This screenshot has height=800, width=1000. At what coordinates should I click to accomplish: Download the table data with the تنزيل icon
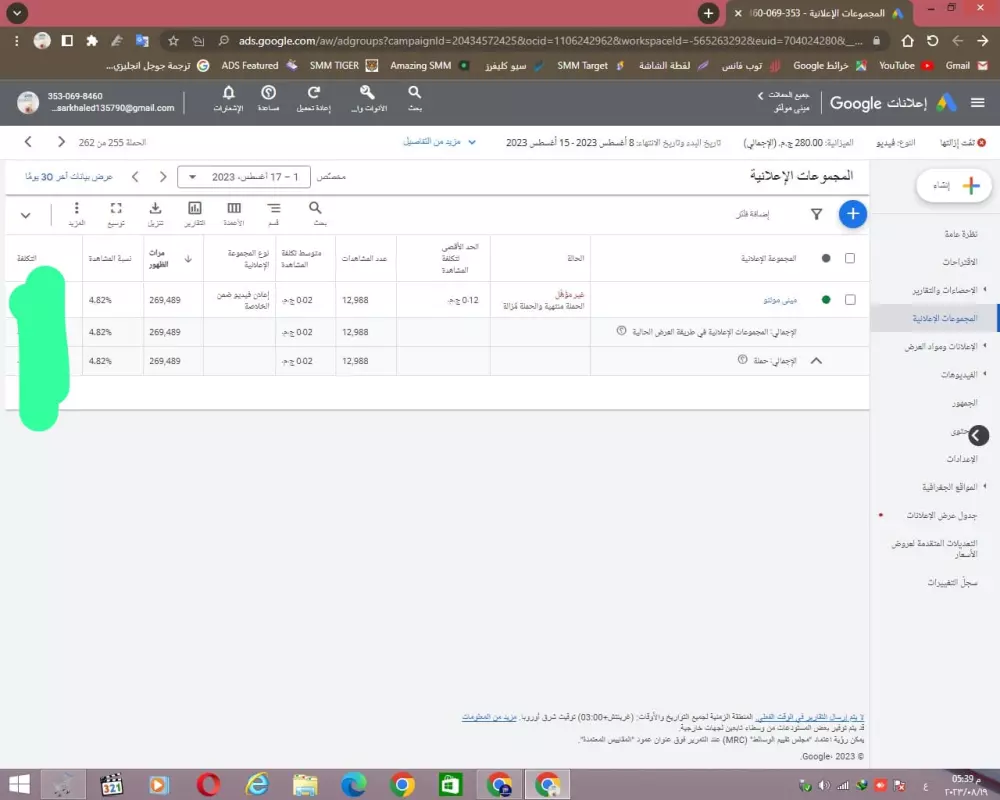coord(155,211)
